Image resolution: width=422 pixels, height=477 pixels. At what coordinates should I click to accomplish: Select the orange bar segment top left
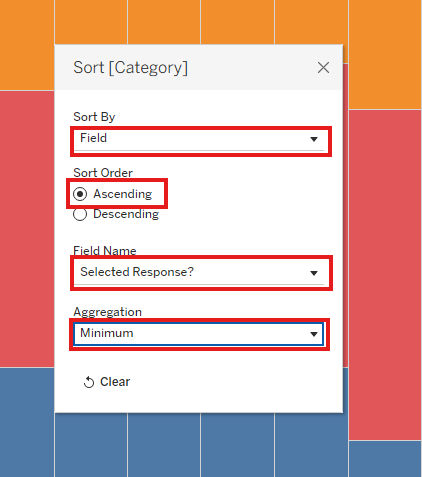(x=27, y=45)
